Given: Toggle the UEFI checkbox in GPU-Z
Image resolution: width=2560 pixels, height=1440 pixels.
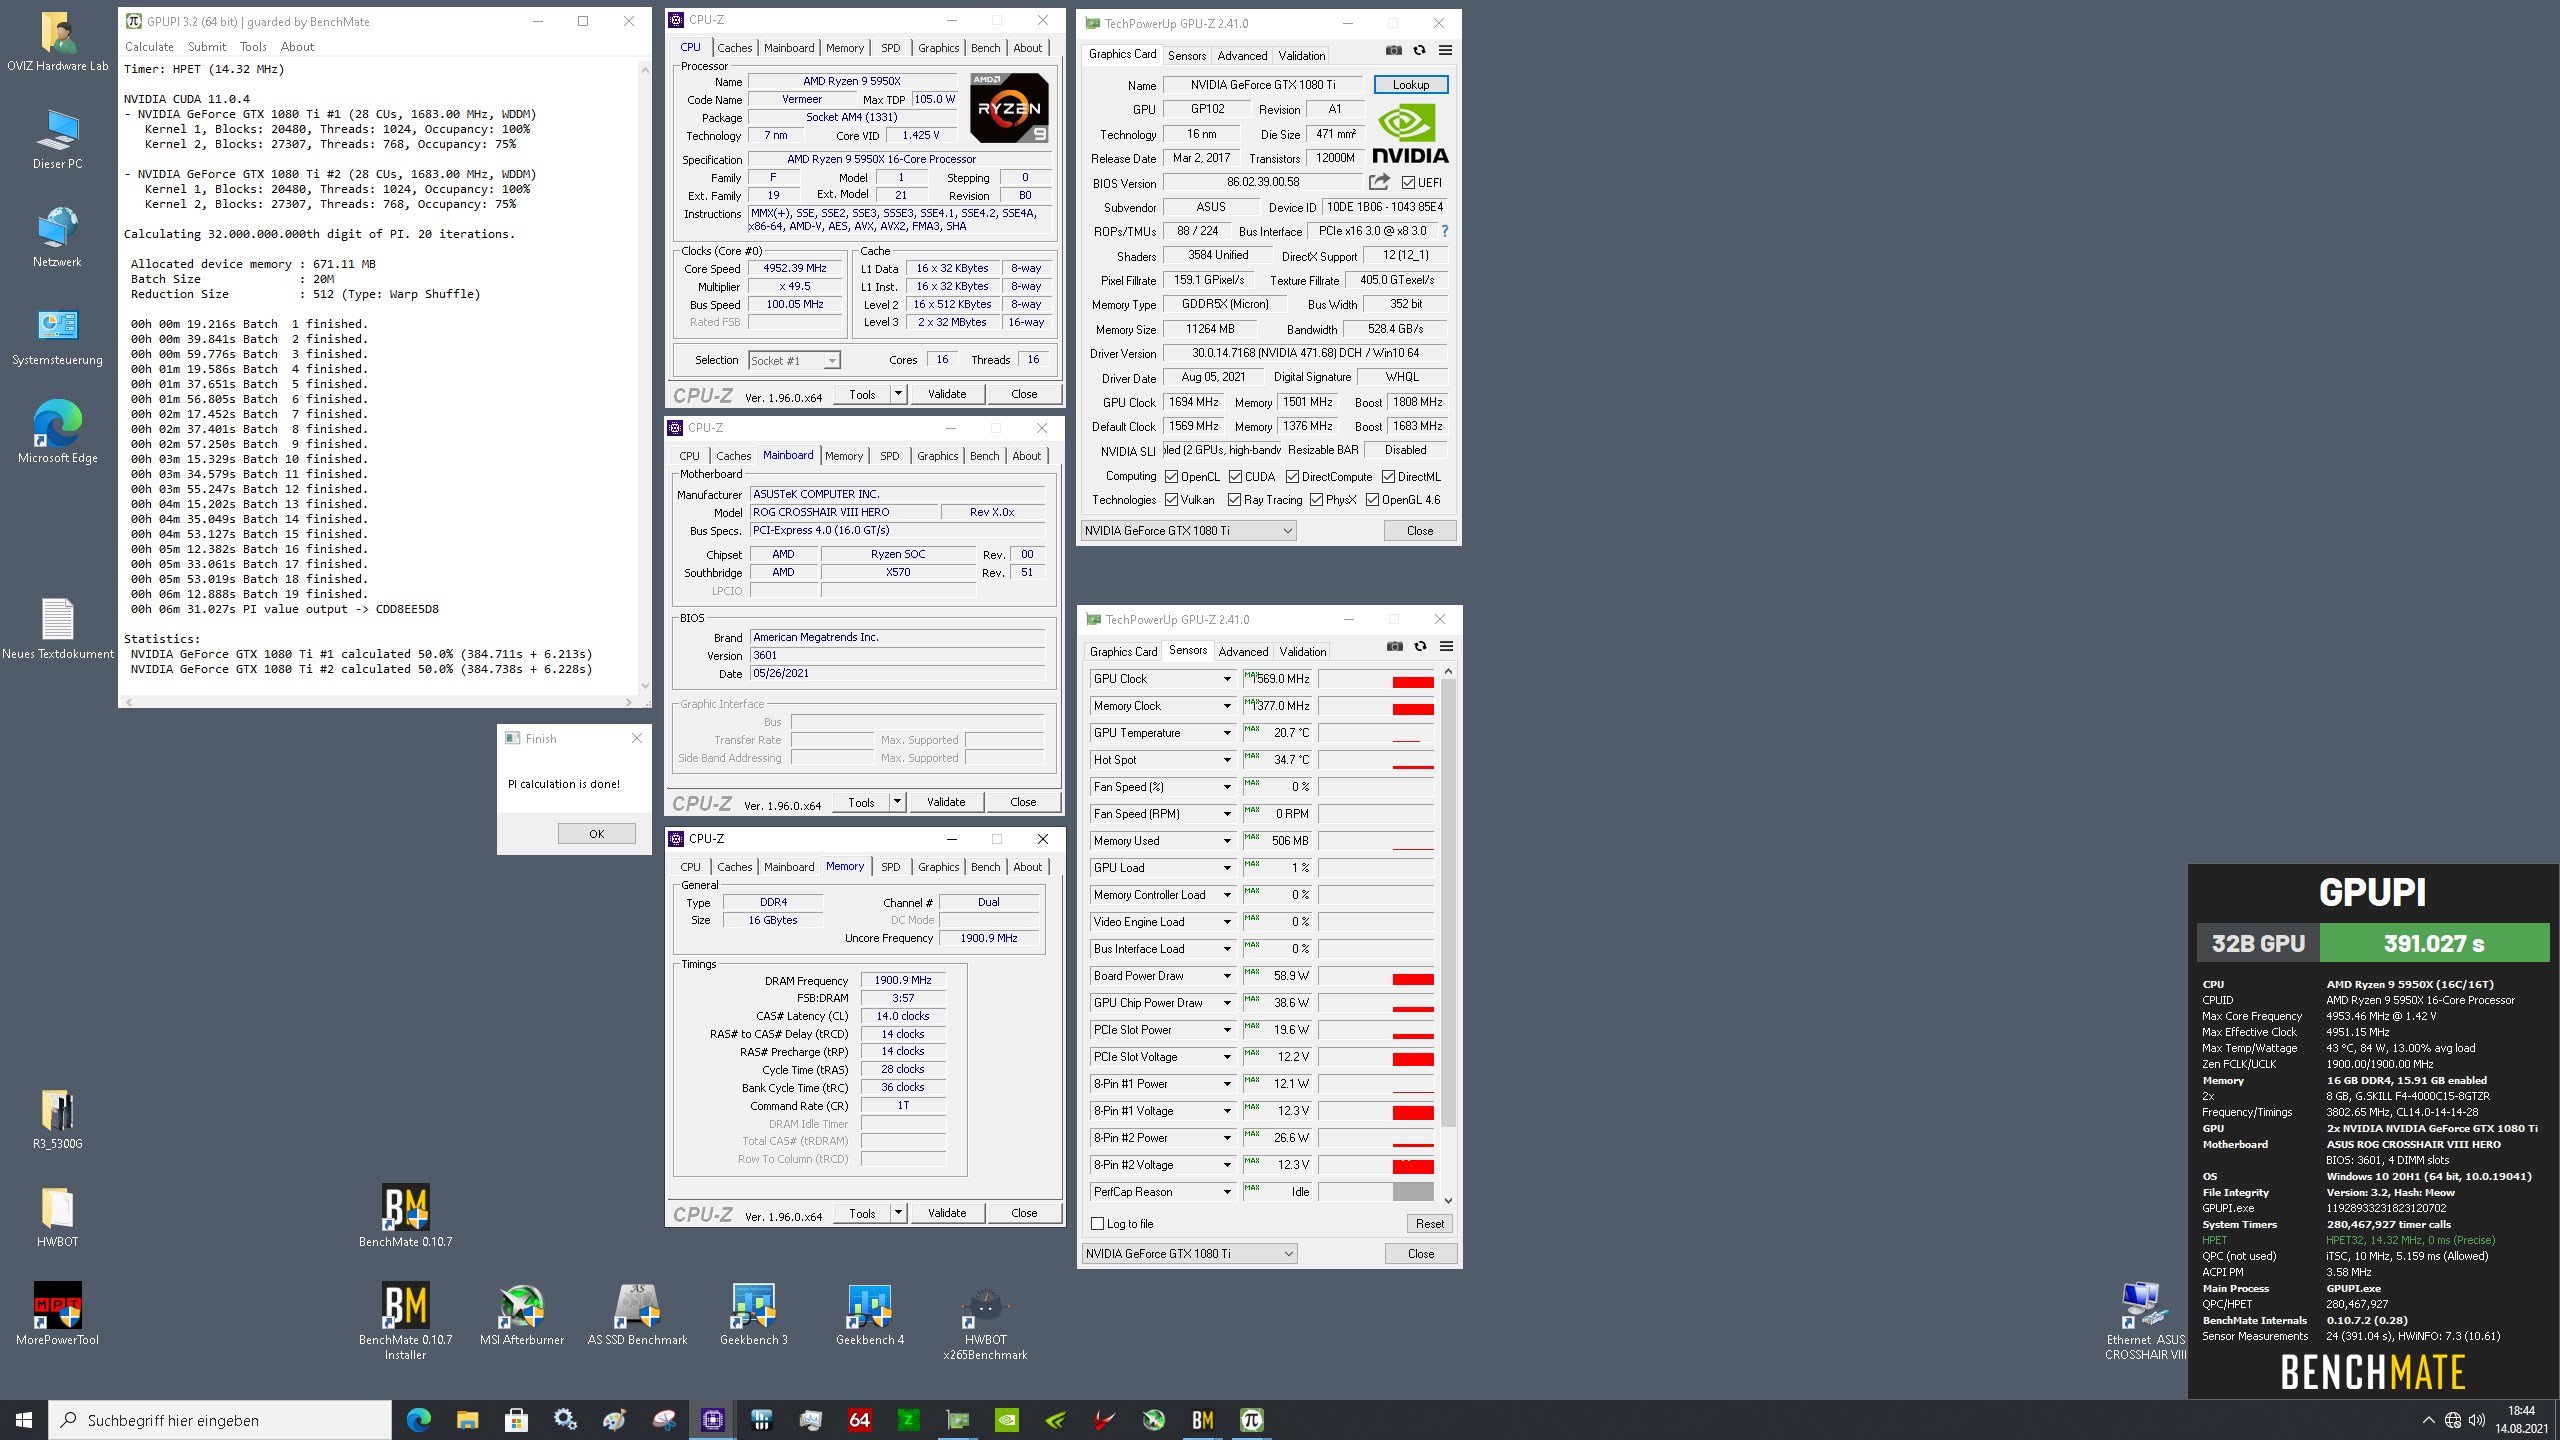Looking at the screenshot, I should coord(1408,183).
